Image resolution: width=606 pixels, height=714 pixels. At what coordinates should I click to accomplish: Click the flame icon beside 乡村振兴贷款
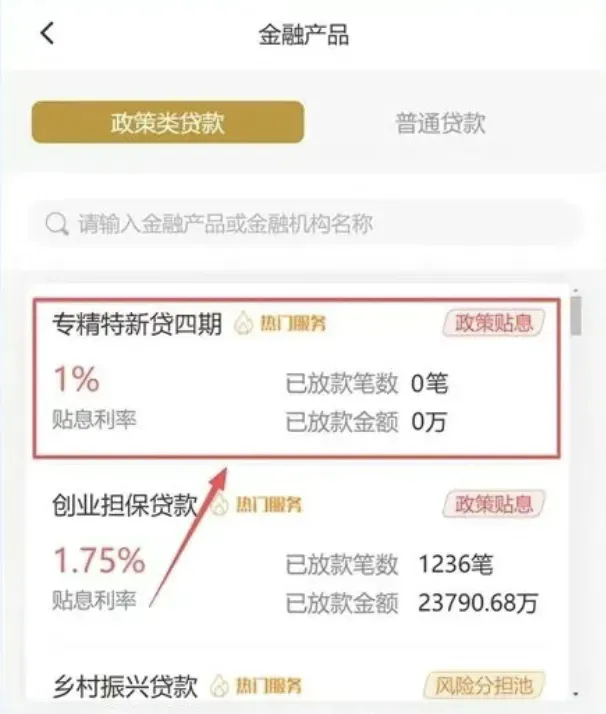point(219,686)
